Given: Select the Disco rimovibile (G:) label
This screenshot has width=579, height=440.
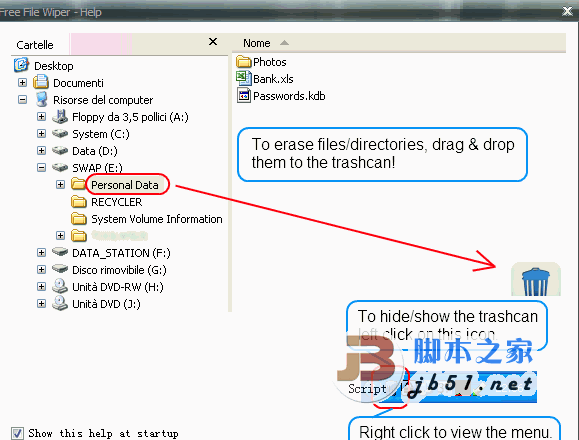Looking at the screenshot, I should (119, 270).
